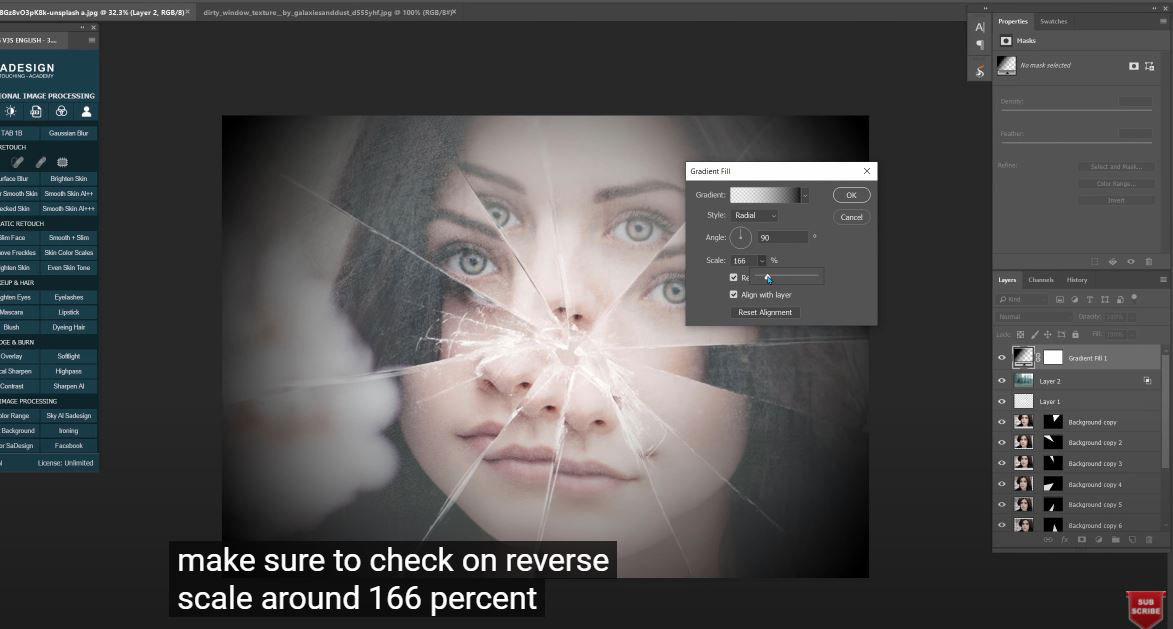Image resolution: width=1173 pixels, height=629 pixels.
Task: Click the Angle value input field
Action: tap(782, 238)
